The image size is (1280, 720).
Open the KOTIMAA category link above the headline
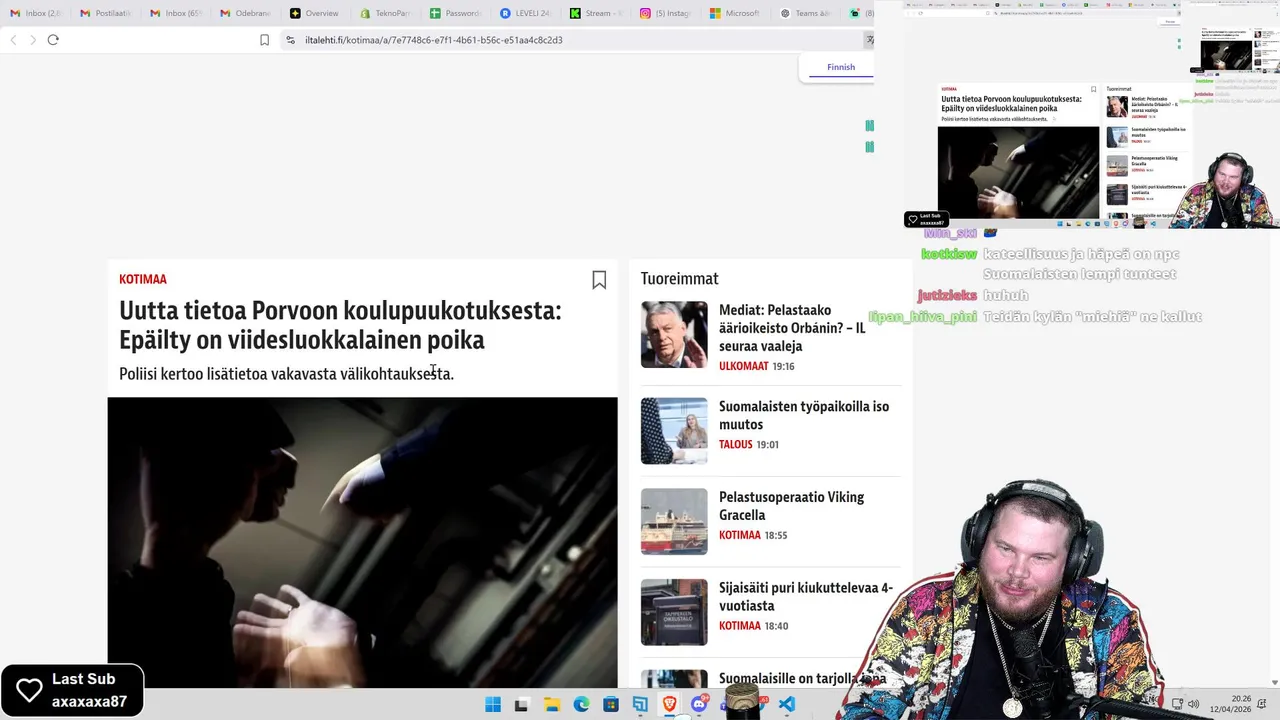click(143, 279)
